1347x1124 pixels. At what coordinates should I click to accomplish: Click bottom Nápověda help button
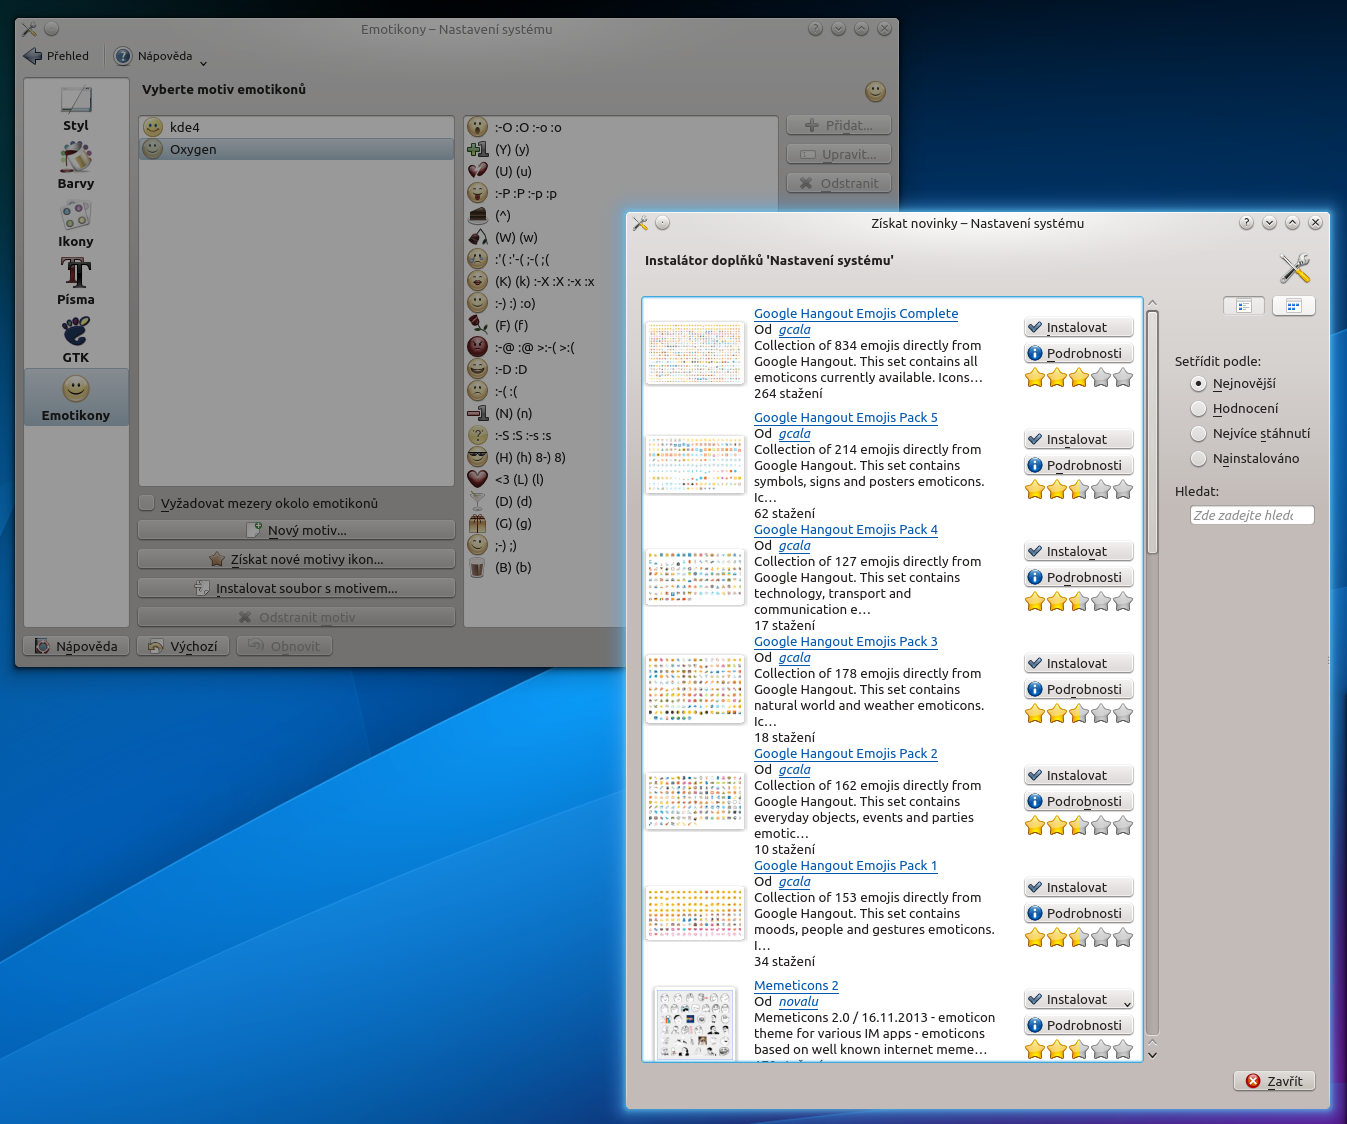click(76, 646)
